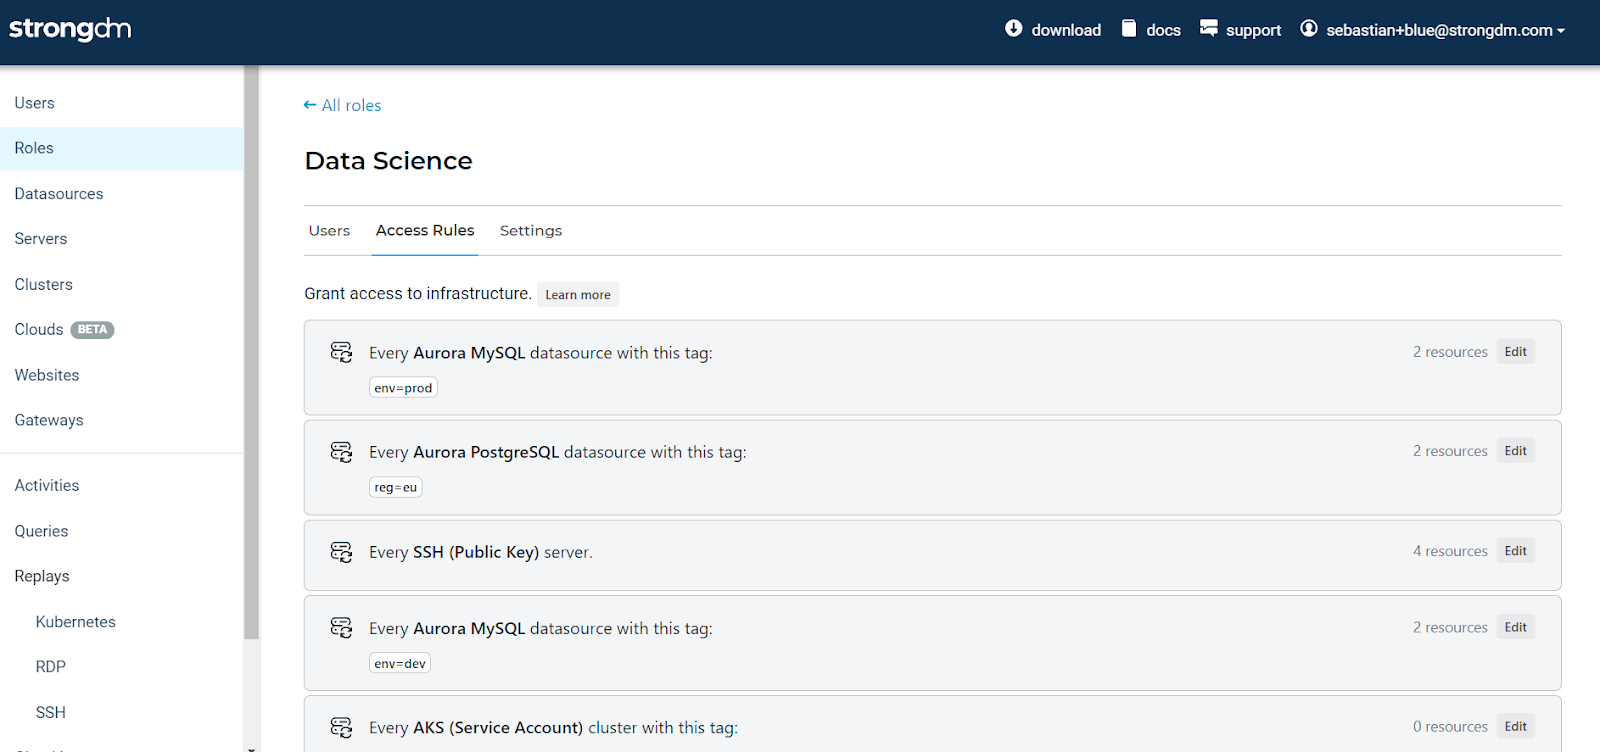Viewport: 1600px width, 752px height.
Task: Click the download arrow icon
Action: (1014, 28)
